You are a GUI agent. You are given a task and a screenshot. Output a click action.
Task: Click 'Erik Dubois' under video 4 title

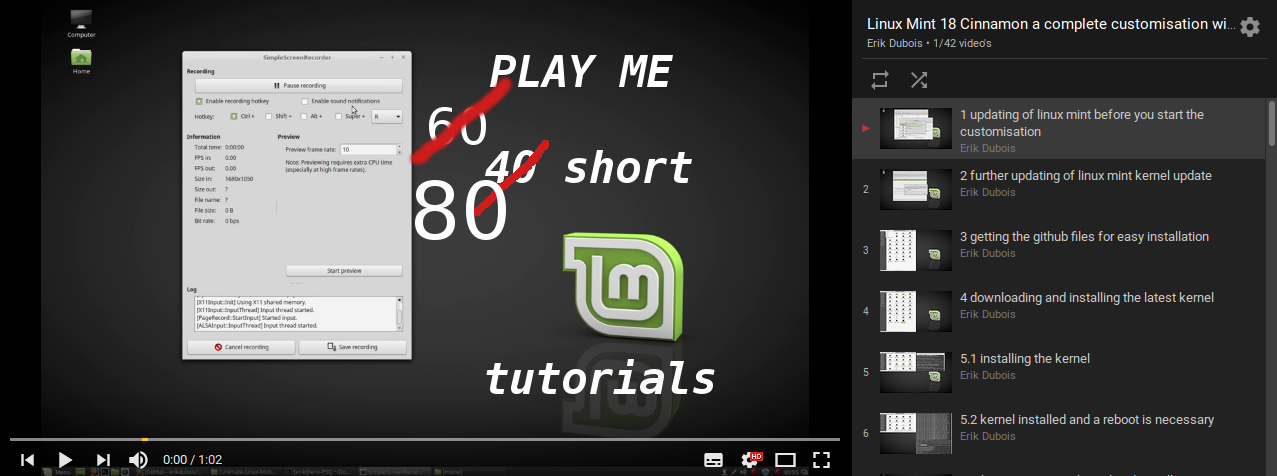tap(988, 315)
